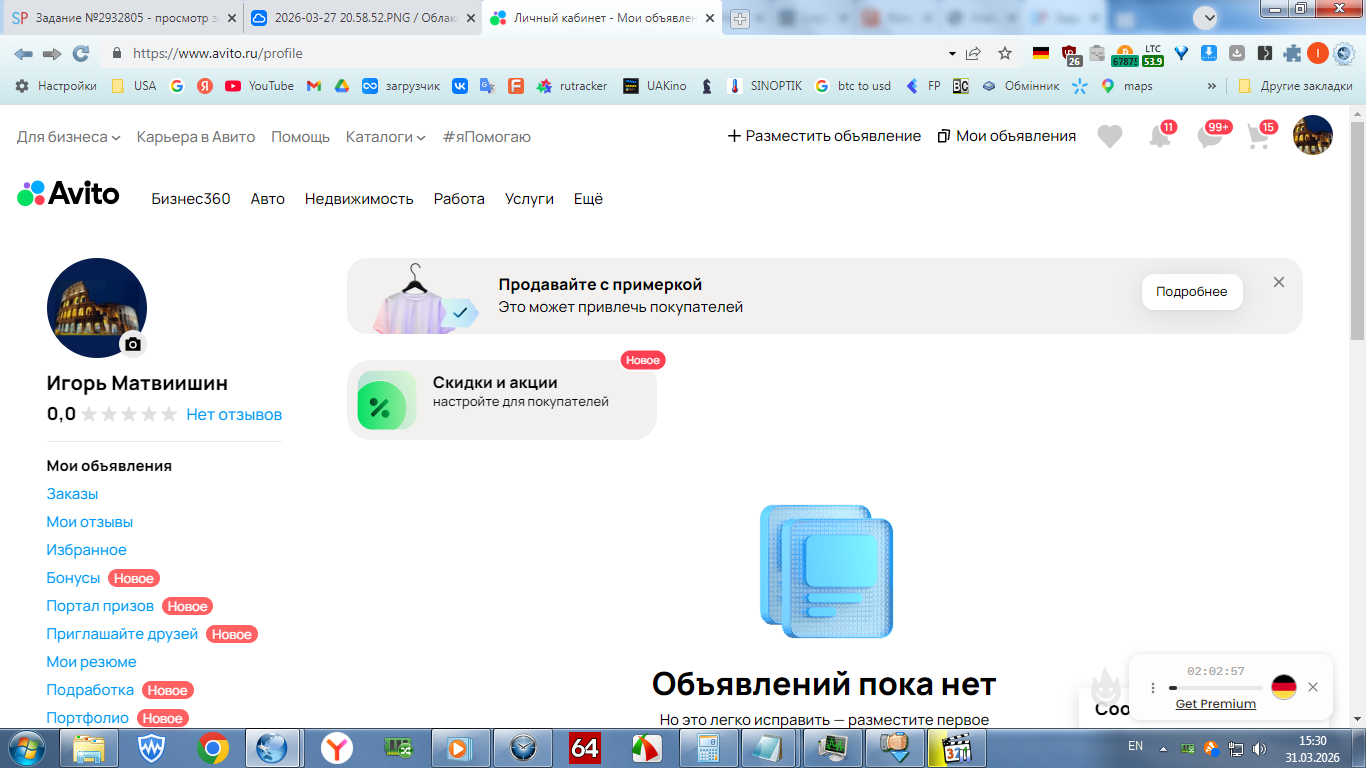Click the playback progress bar in the VPN widget
This screenshot has width=1366, height=768.
[x=1215, y=688]
